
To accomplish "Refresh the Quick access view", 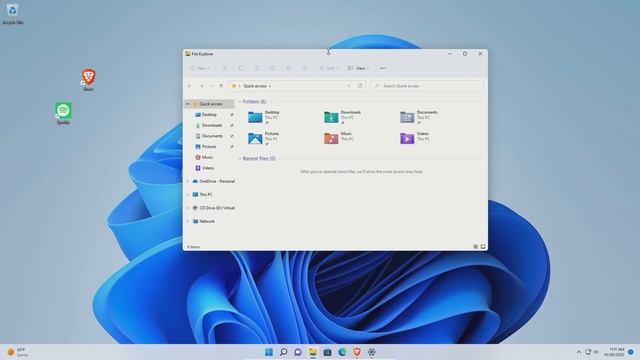I will (360, 86).
